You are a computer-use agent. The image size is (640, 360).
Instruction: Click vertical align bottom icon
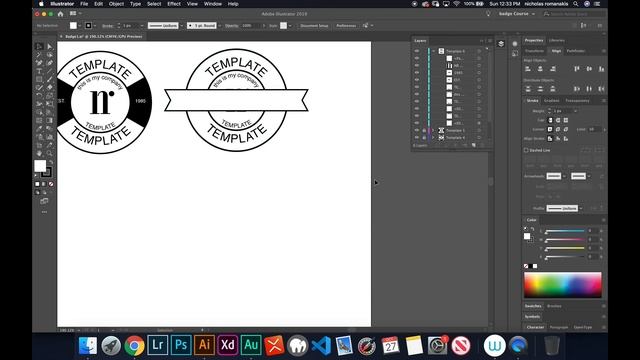click(601, 69)
